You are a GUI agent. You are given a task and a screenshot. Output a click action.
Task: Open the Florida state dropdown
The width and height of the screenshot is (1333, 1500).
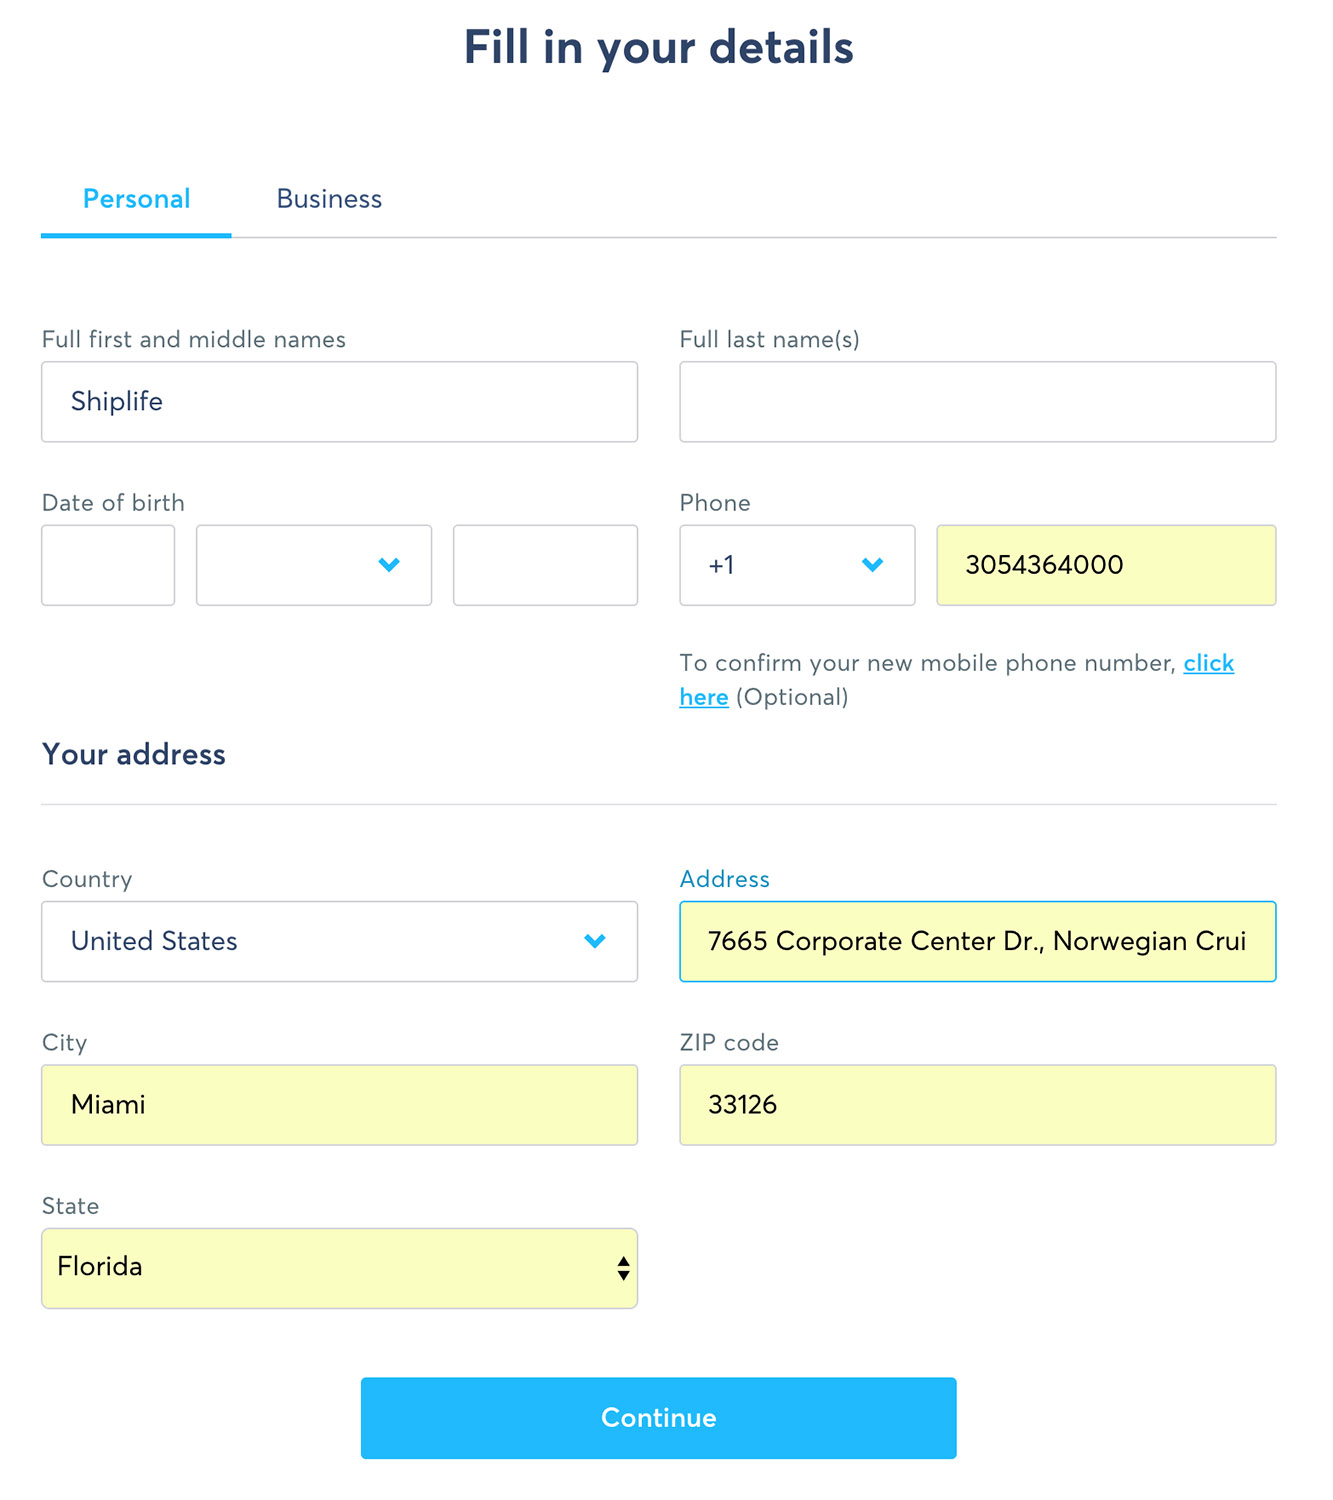tap(339, 1268)
